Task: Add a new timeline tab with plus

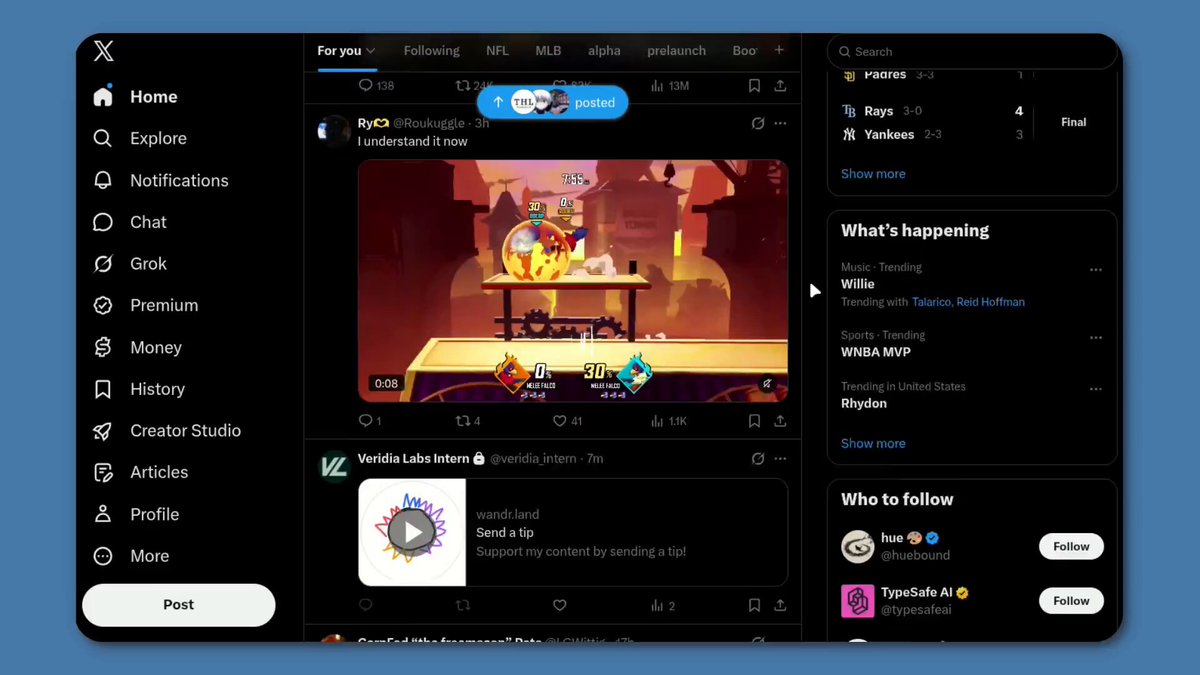Action: (779, 50)
